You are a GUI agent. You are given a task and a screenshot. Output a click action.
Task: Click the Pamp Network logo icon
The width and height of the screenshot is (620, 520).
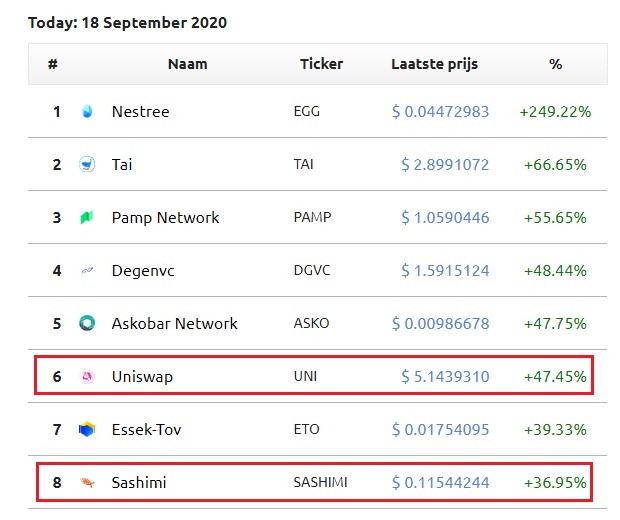87,218
